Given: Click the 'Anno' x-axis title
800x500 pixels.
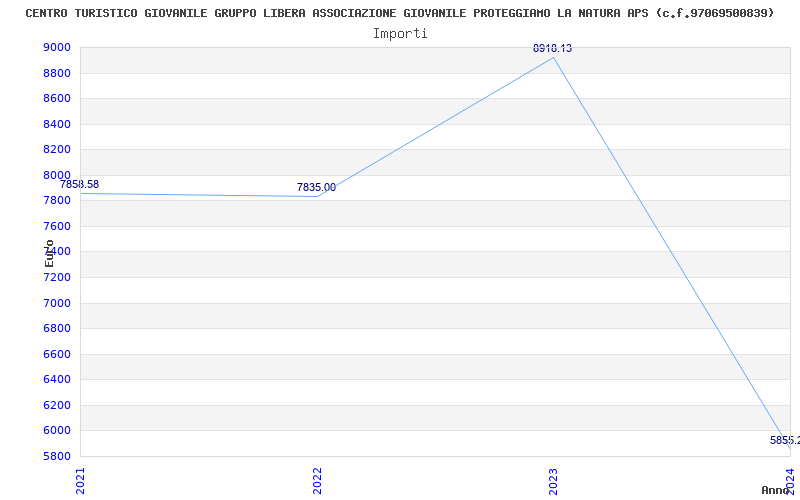Looking at the screenshot, I should (775, 490).
